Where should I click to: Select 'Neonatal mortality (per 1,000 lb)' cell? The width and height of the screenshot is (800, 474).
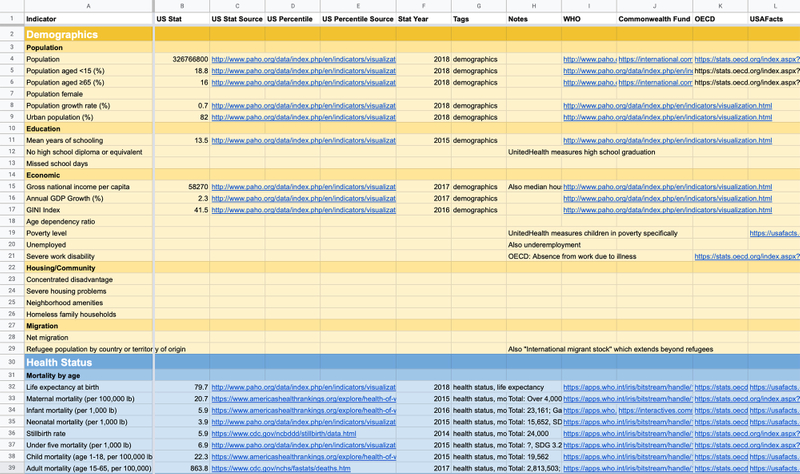coord(88,422)
